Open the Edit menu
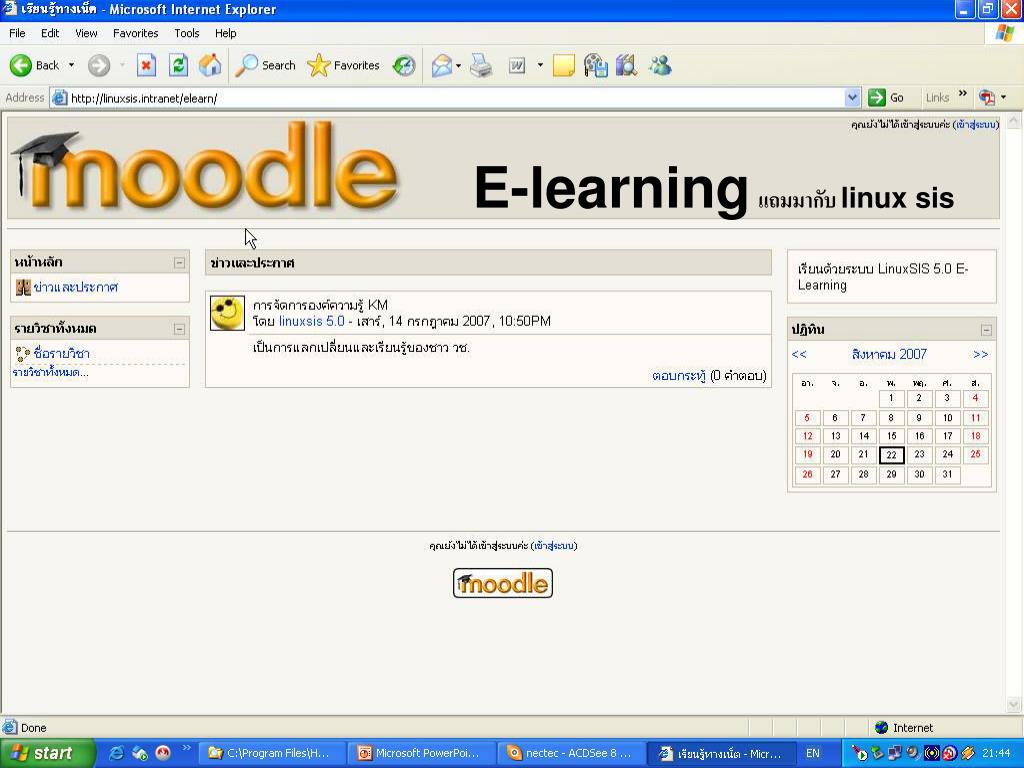 coord(50,33)
